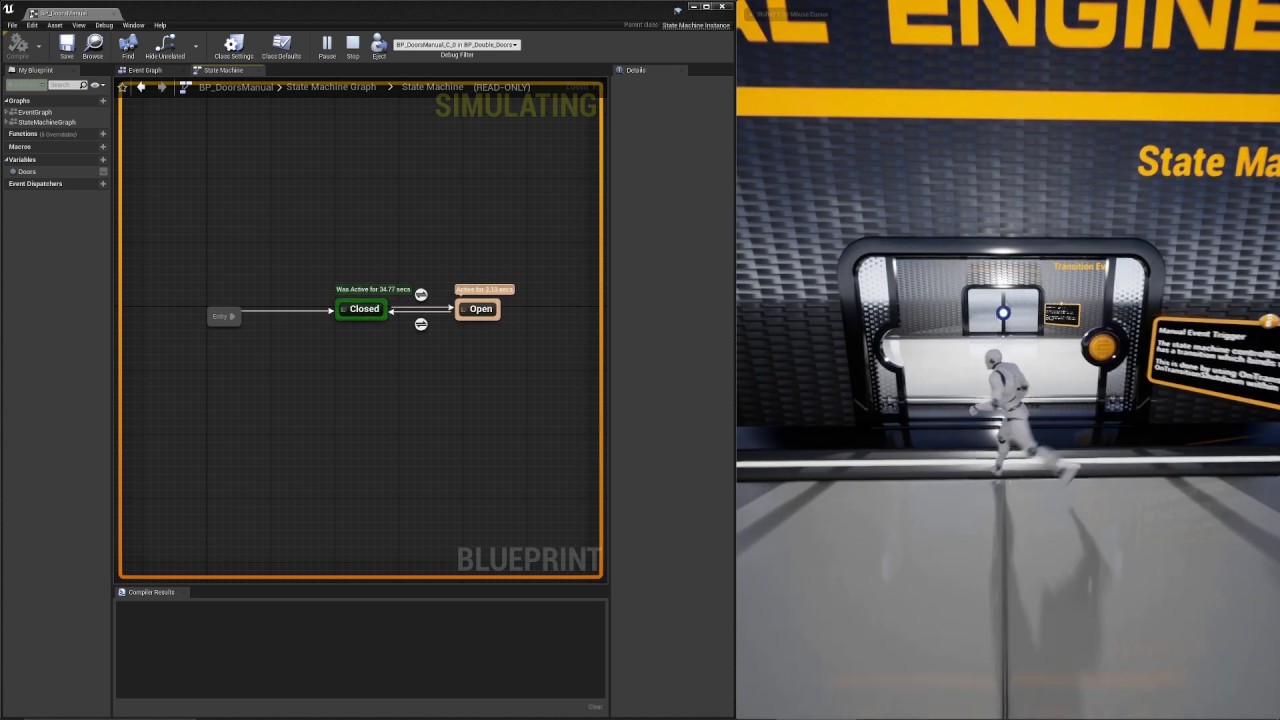1280x720 pixels.
Task: Toggle Hide Unrelated nodes
Action: (165, 46)
